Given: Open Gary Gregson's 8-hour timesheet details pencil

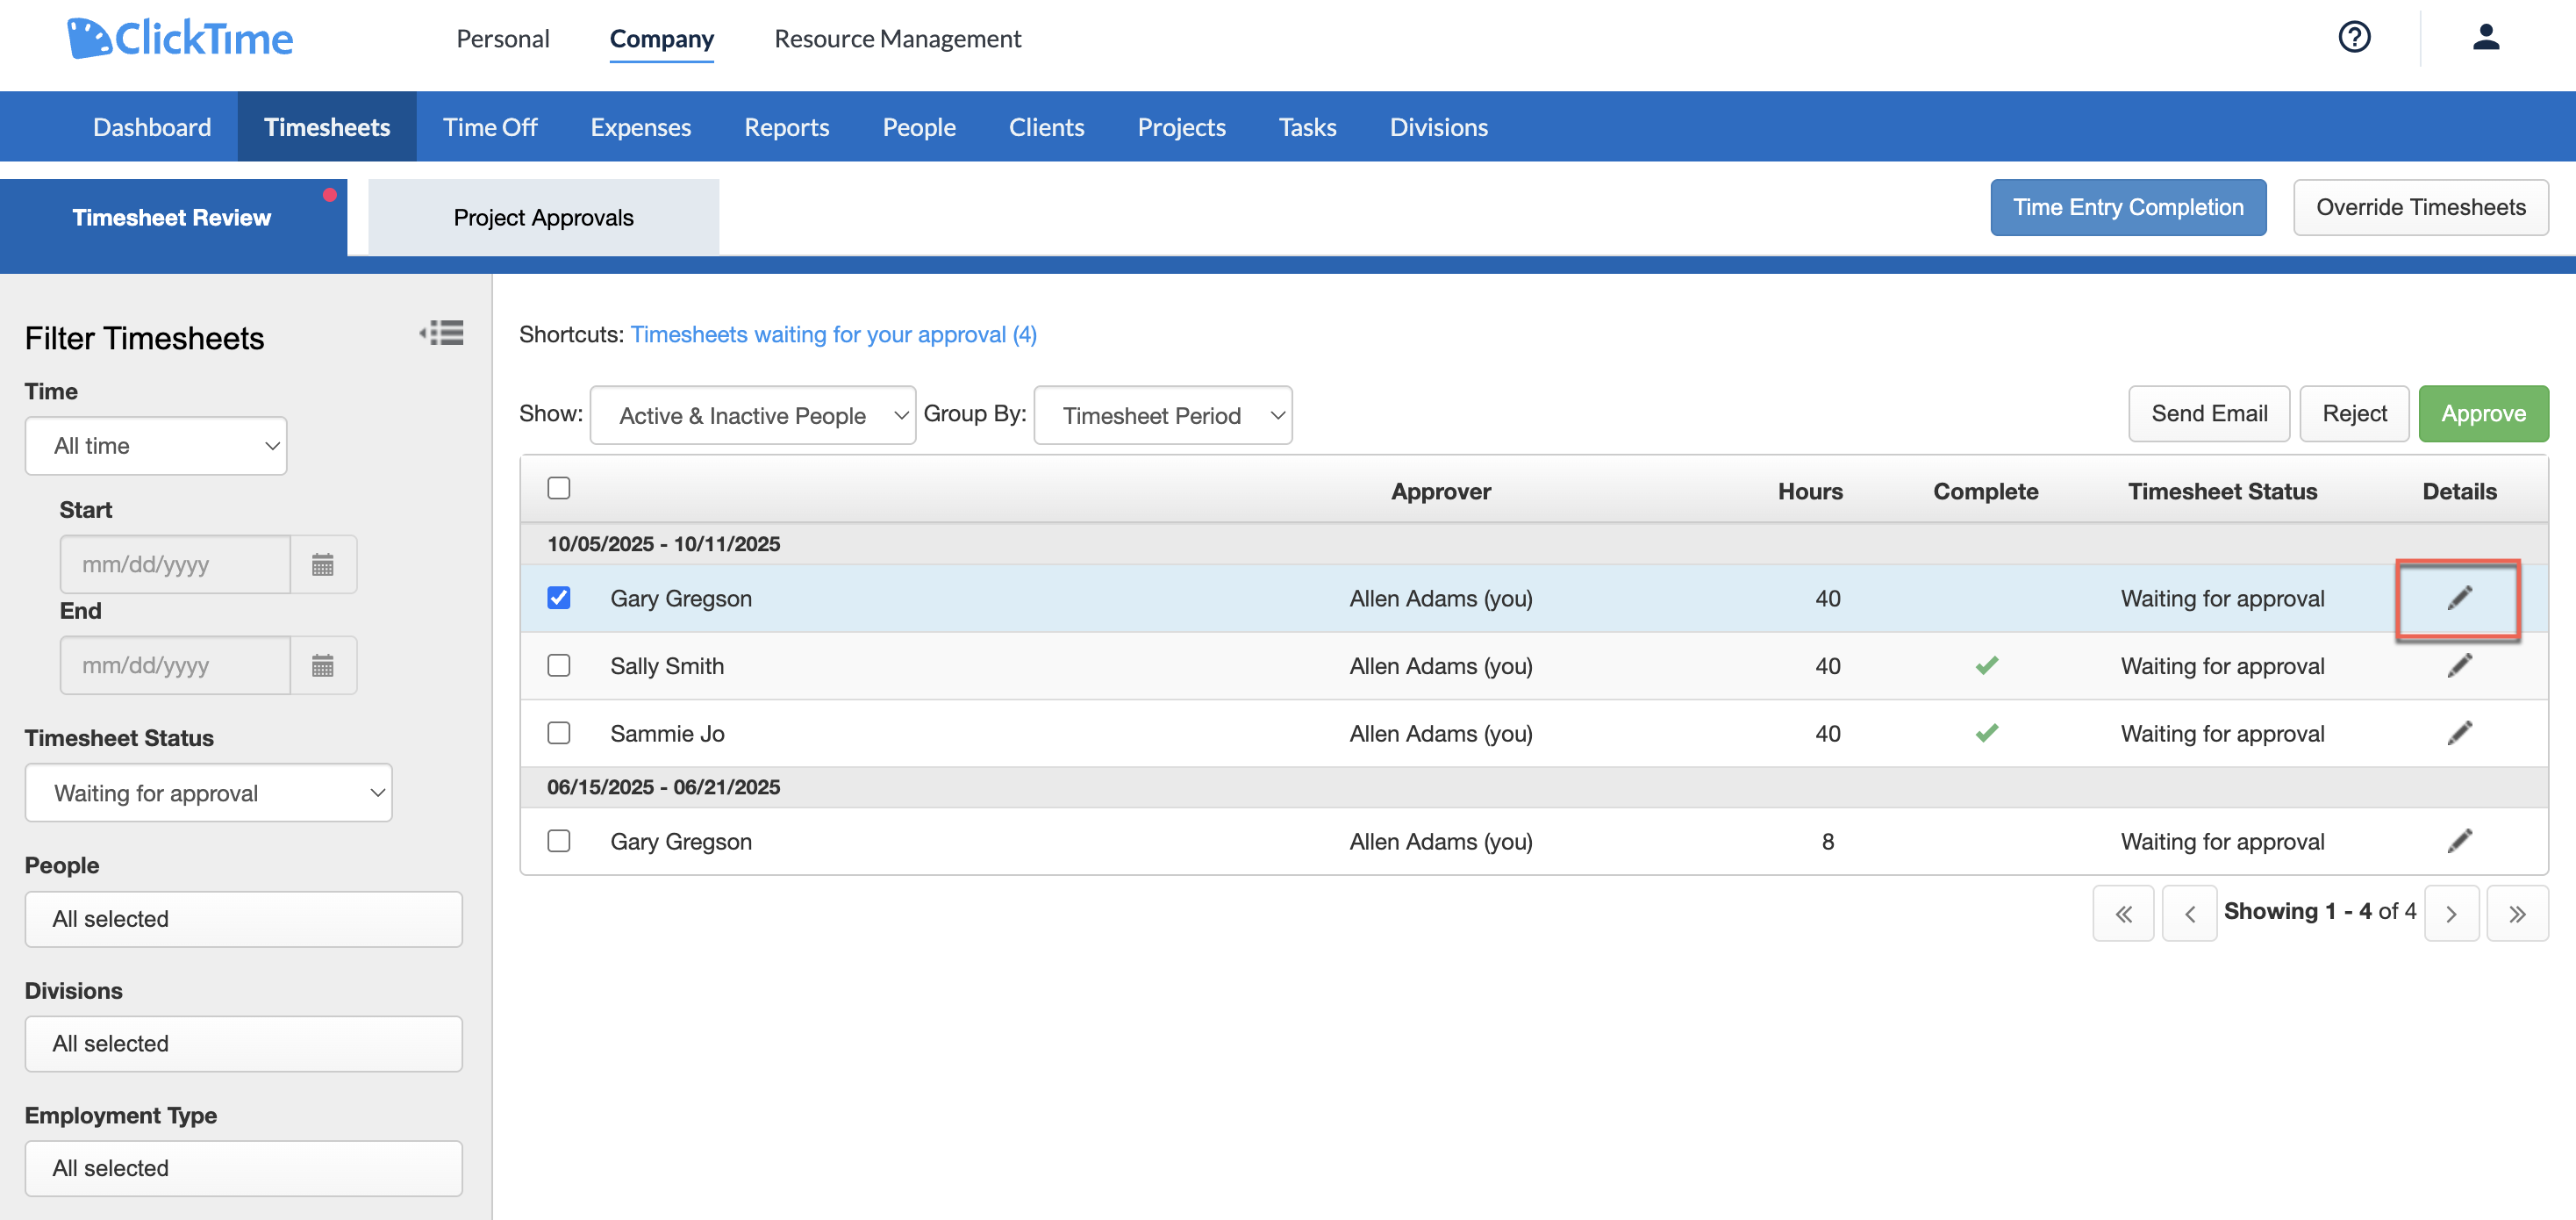Looking at the screenshot, I should (2459, 841).
